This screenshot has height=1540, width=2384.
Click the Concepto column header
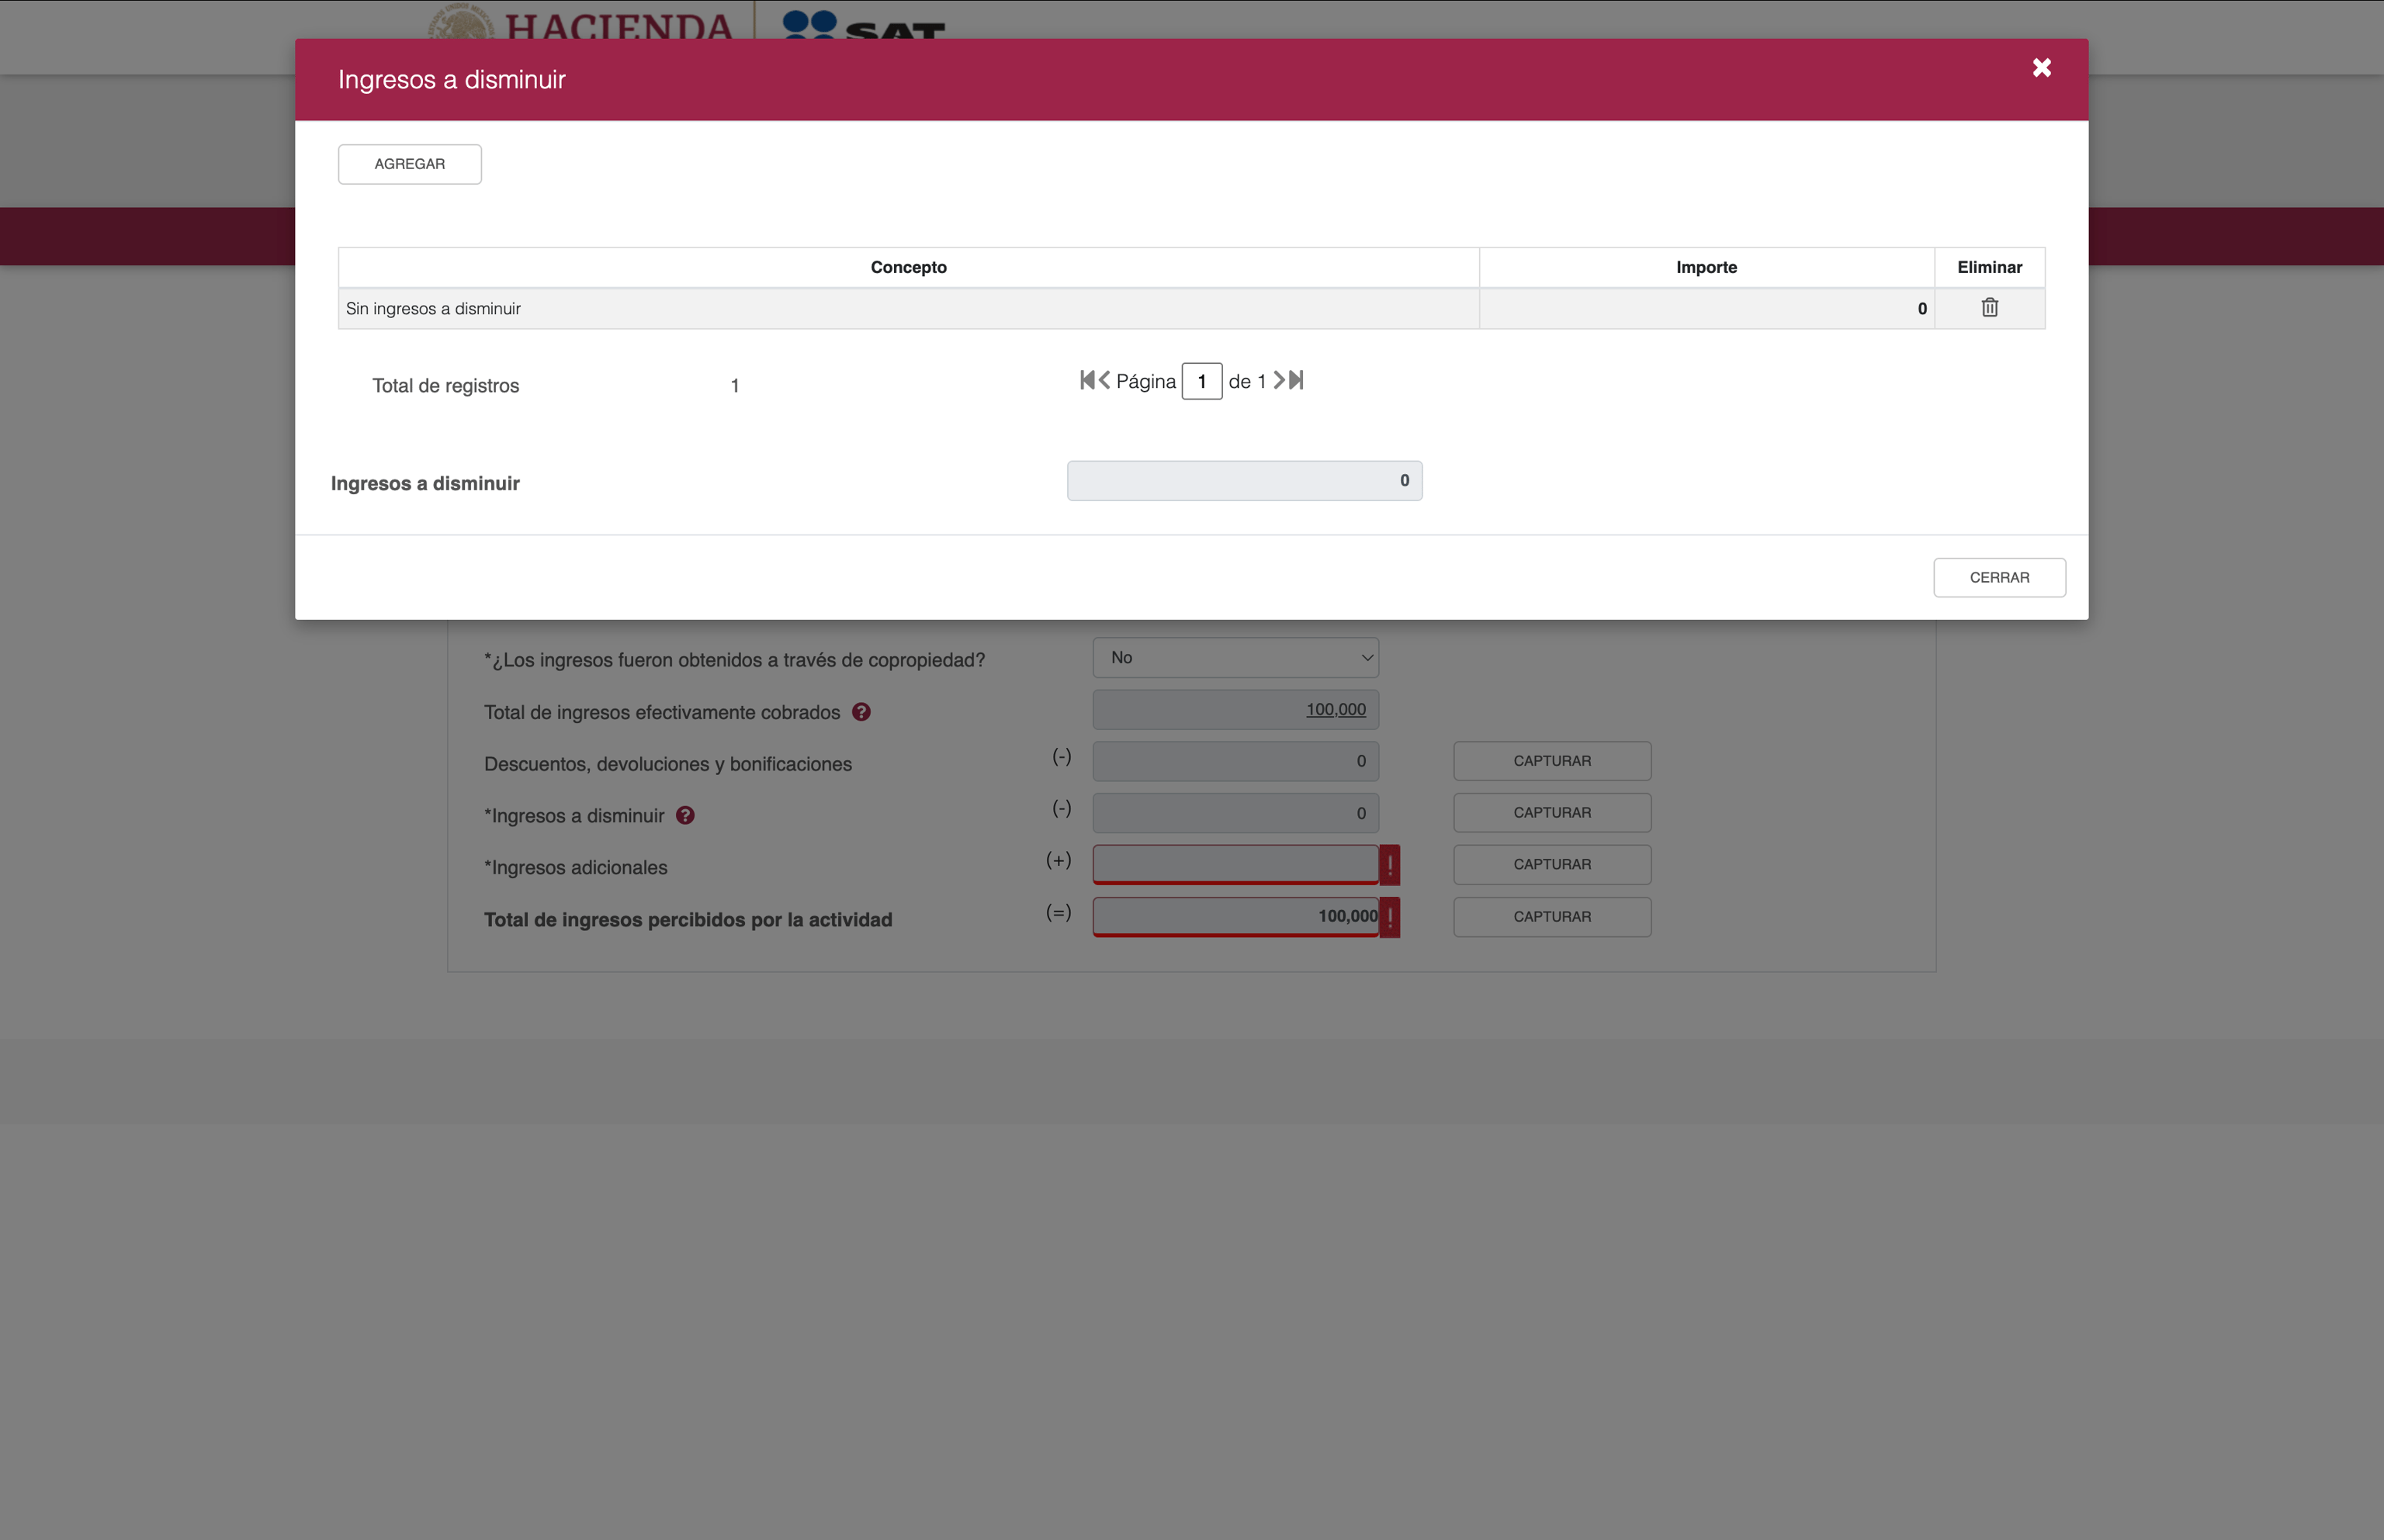907,267
